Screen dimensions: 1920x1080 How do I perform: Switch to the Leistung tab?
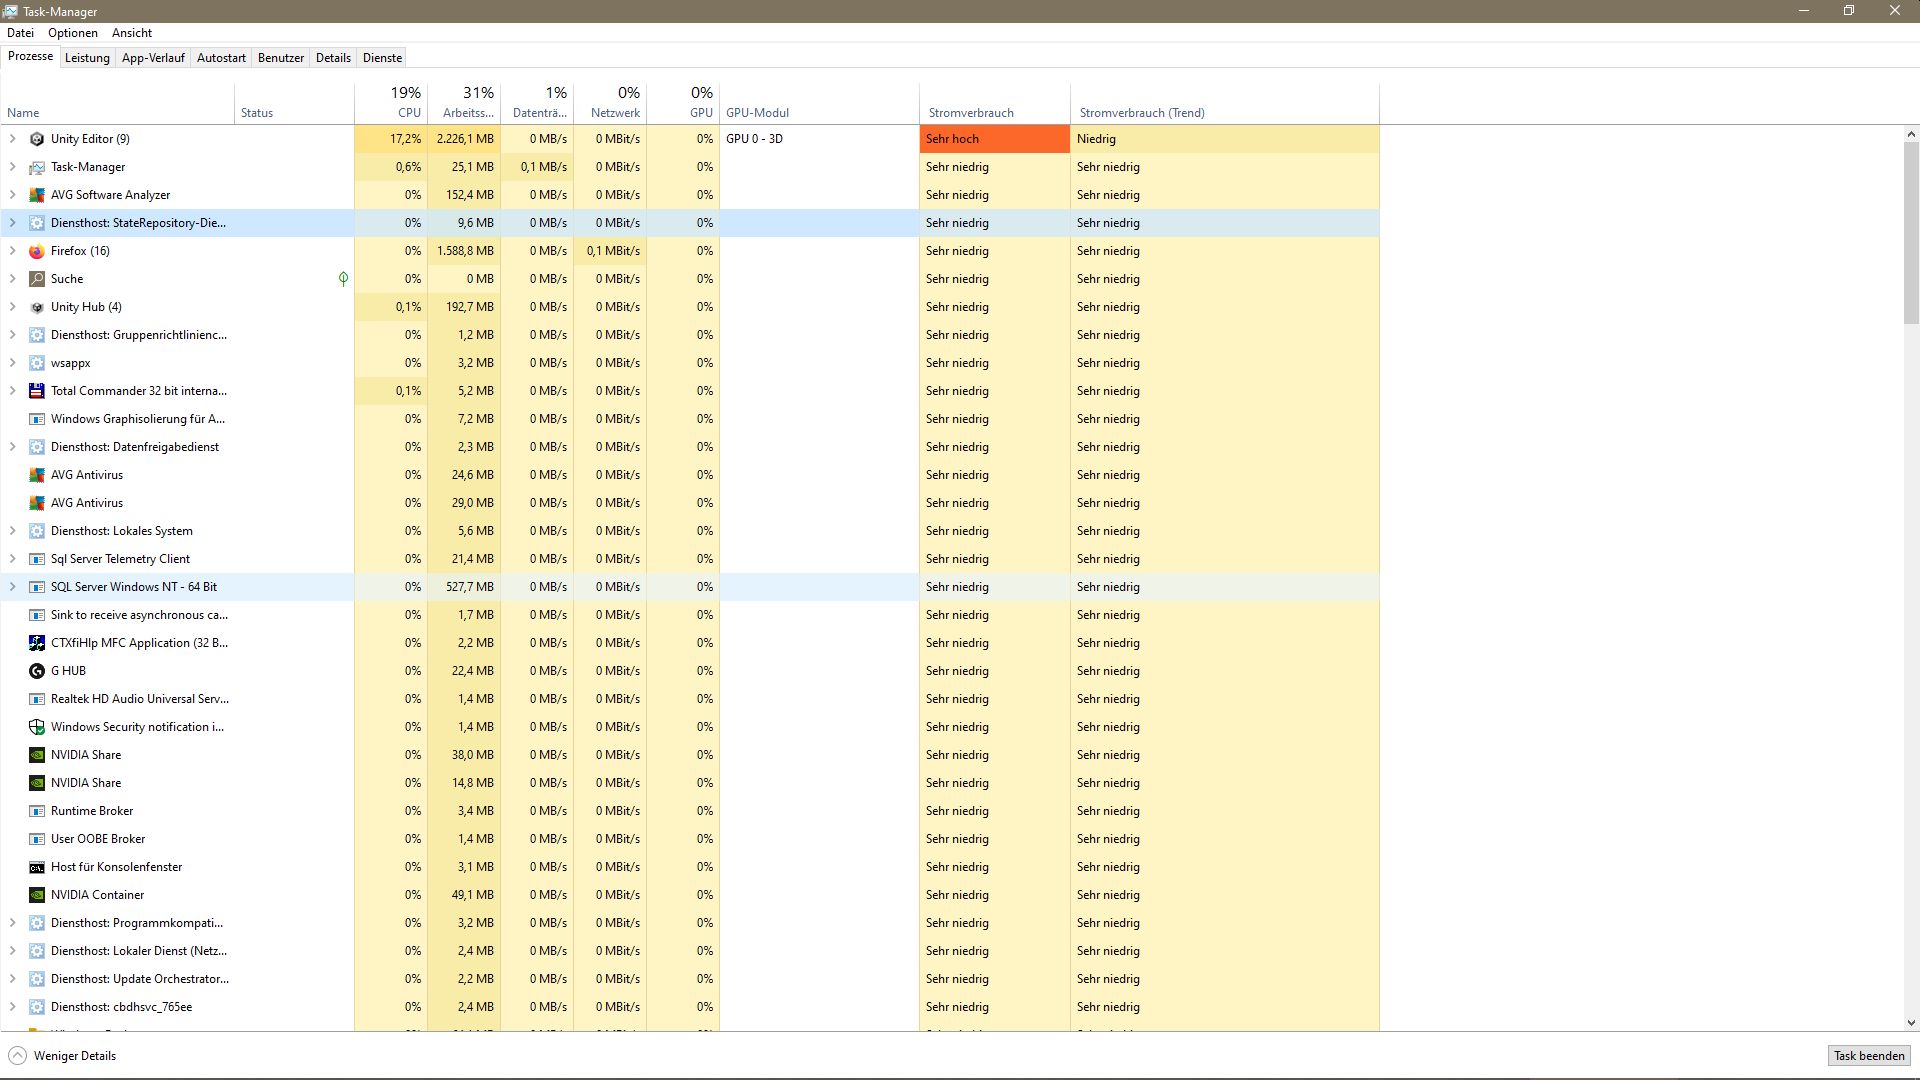[87, 57]
